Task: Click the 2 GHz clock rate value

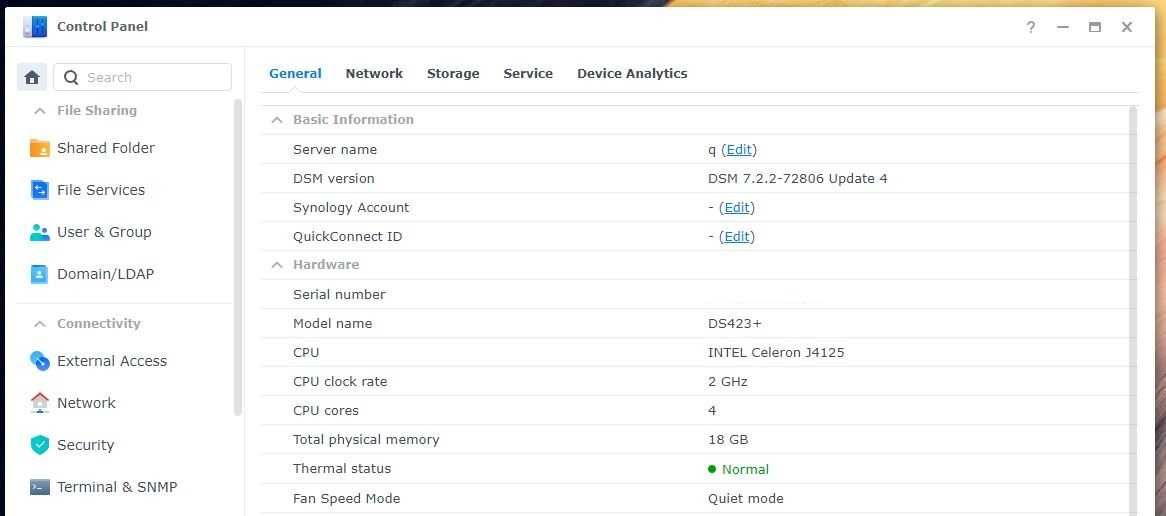Action: point(727,381)
